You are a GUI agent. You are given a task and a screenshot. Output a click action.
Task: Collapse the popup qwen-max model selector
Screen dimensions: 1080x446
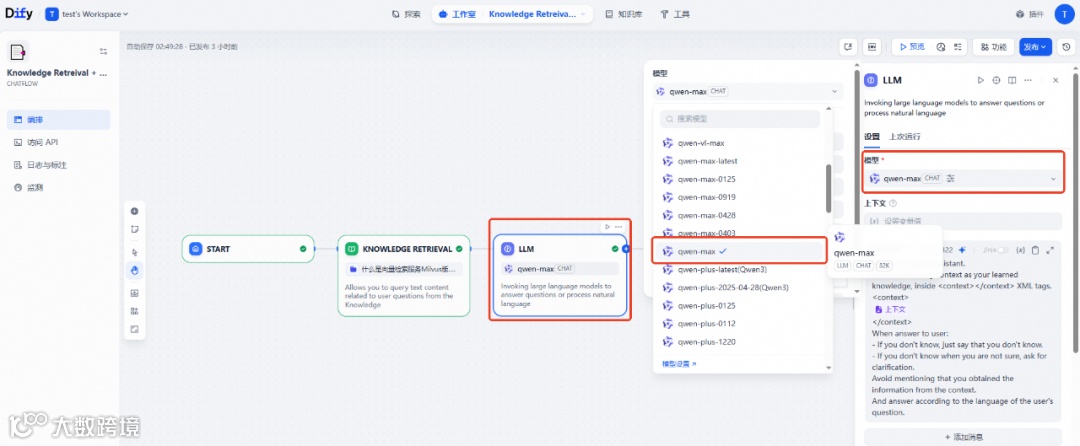(747, 92)
